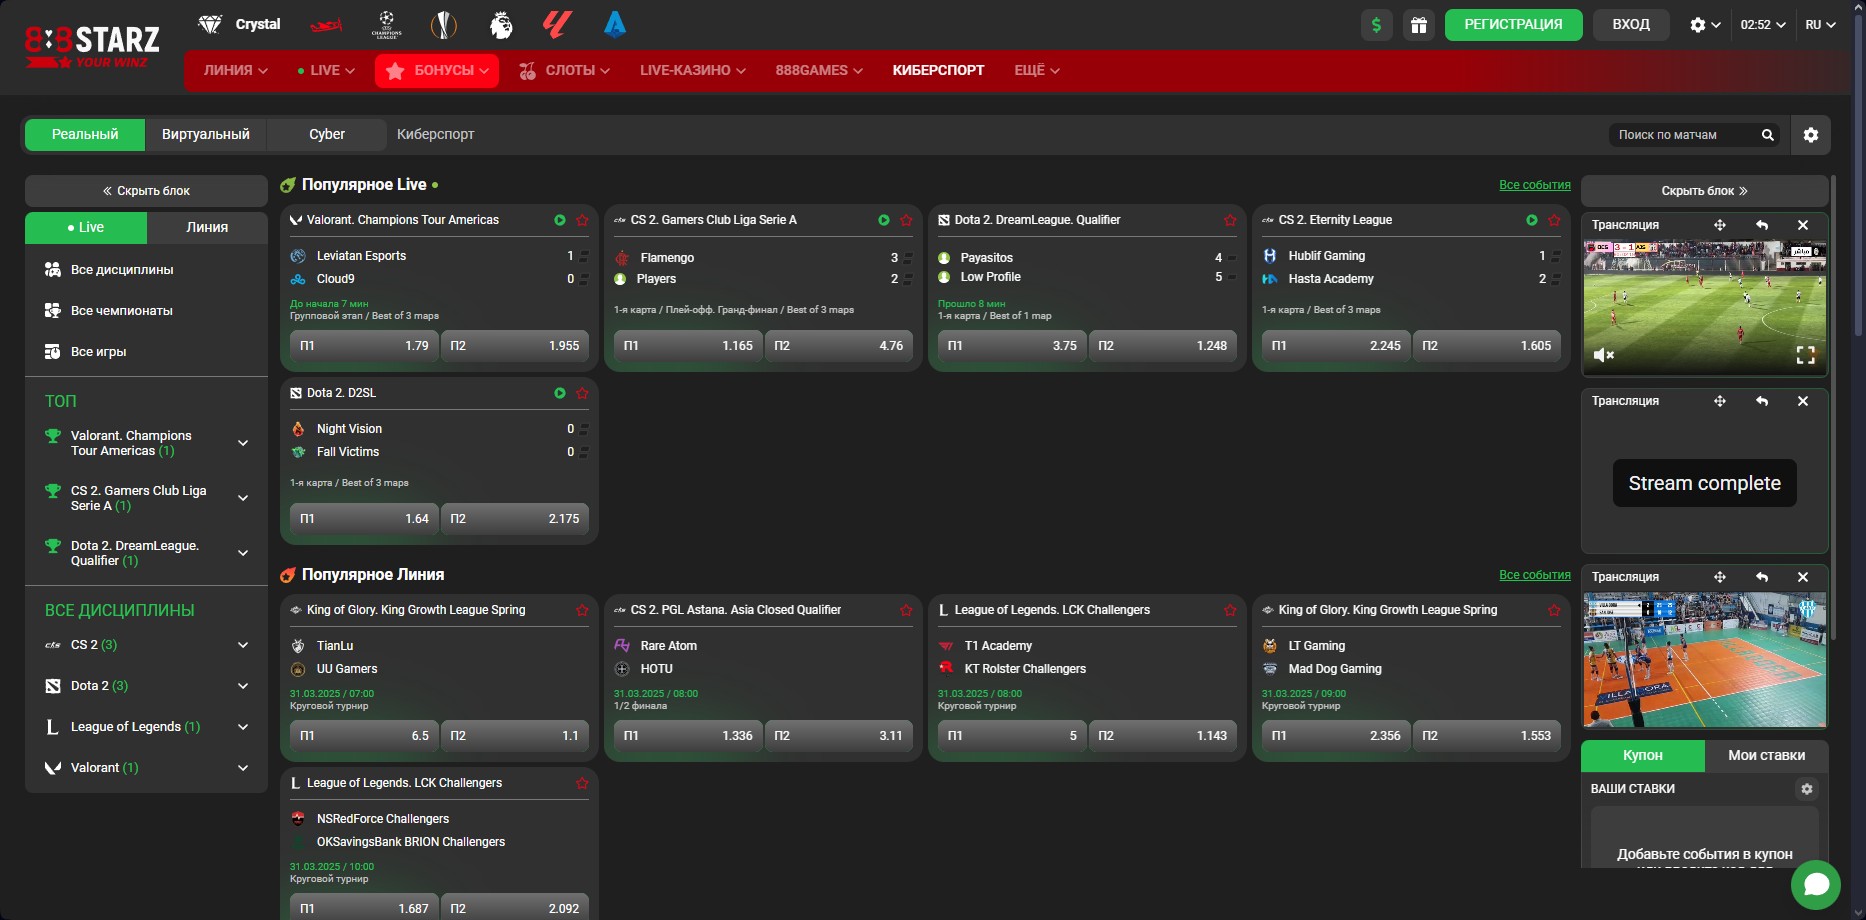Focus the Поиск по матчам search field

coord(1685,135)
